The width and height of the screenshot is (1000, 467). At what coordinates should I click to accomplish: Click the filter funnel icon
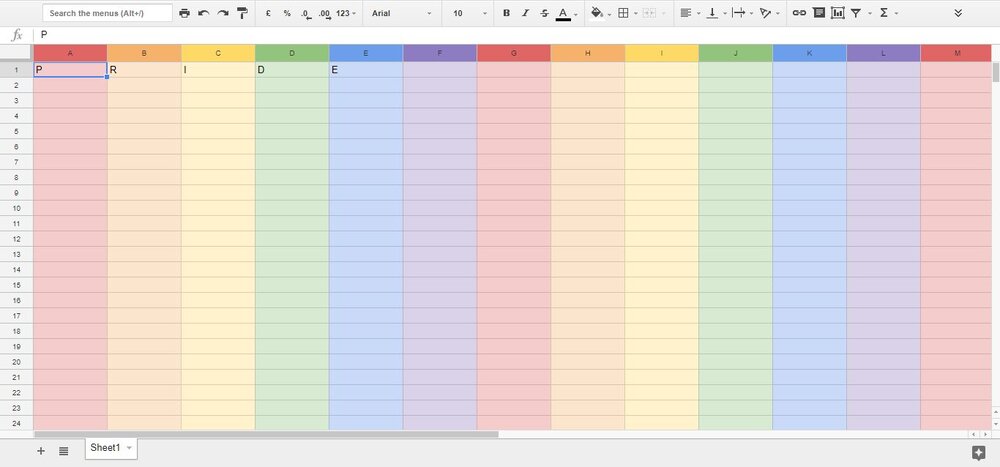[x=856, y=13]
